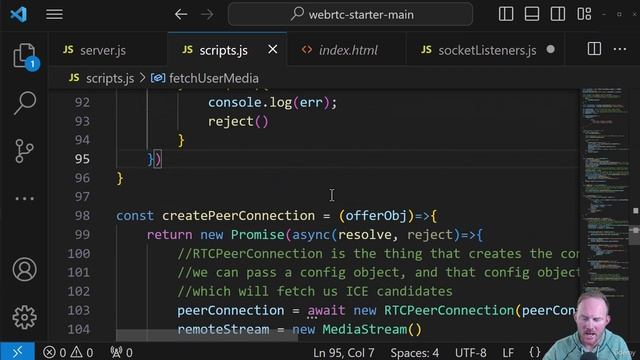Open the Manage gear icon

click(24, 317)
